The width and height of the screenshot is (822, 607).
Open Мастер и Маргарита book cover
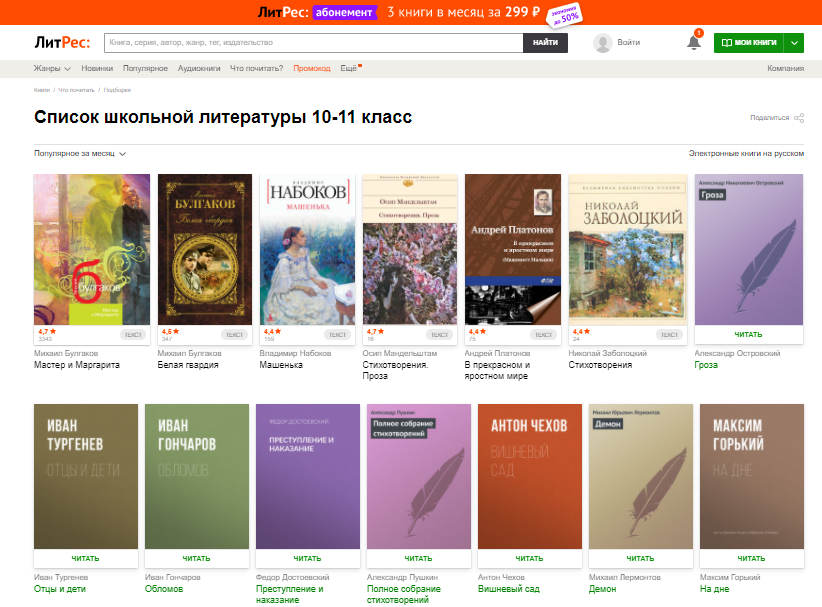pos(92,250)
